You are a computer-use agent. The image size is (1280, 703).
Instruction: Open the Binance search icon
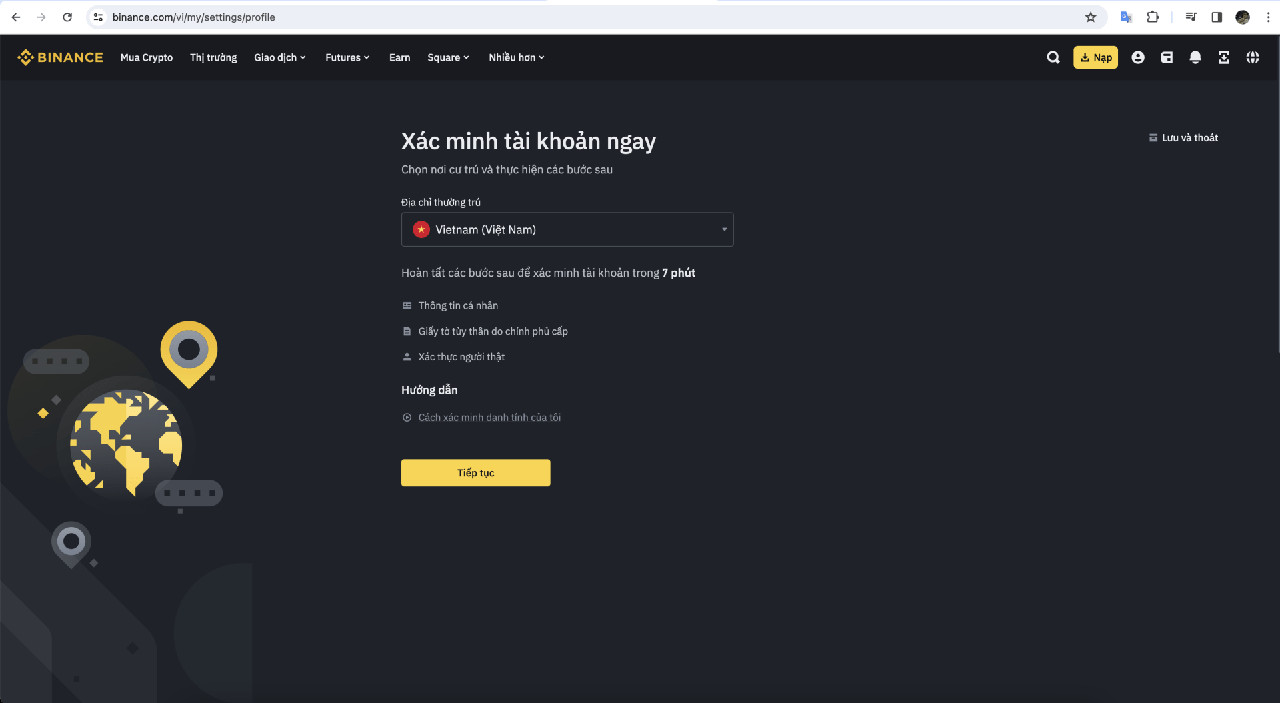(x=1053, y=57)
